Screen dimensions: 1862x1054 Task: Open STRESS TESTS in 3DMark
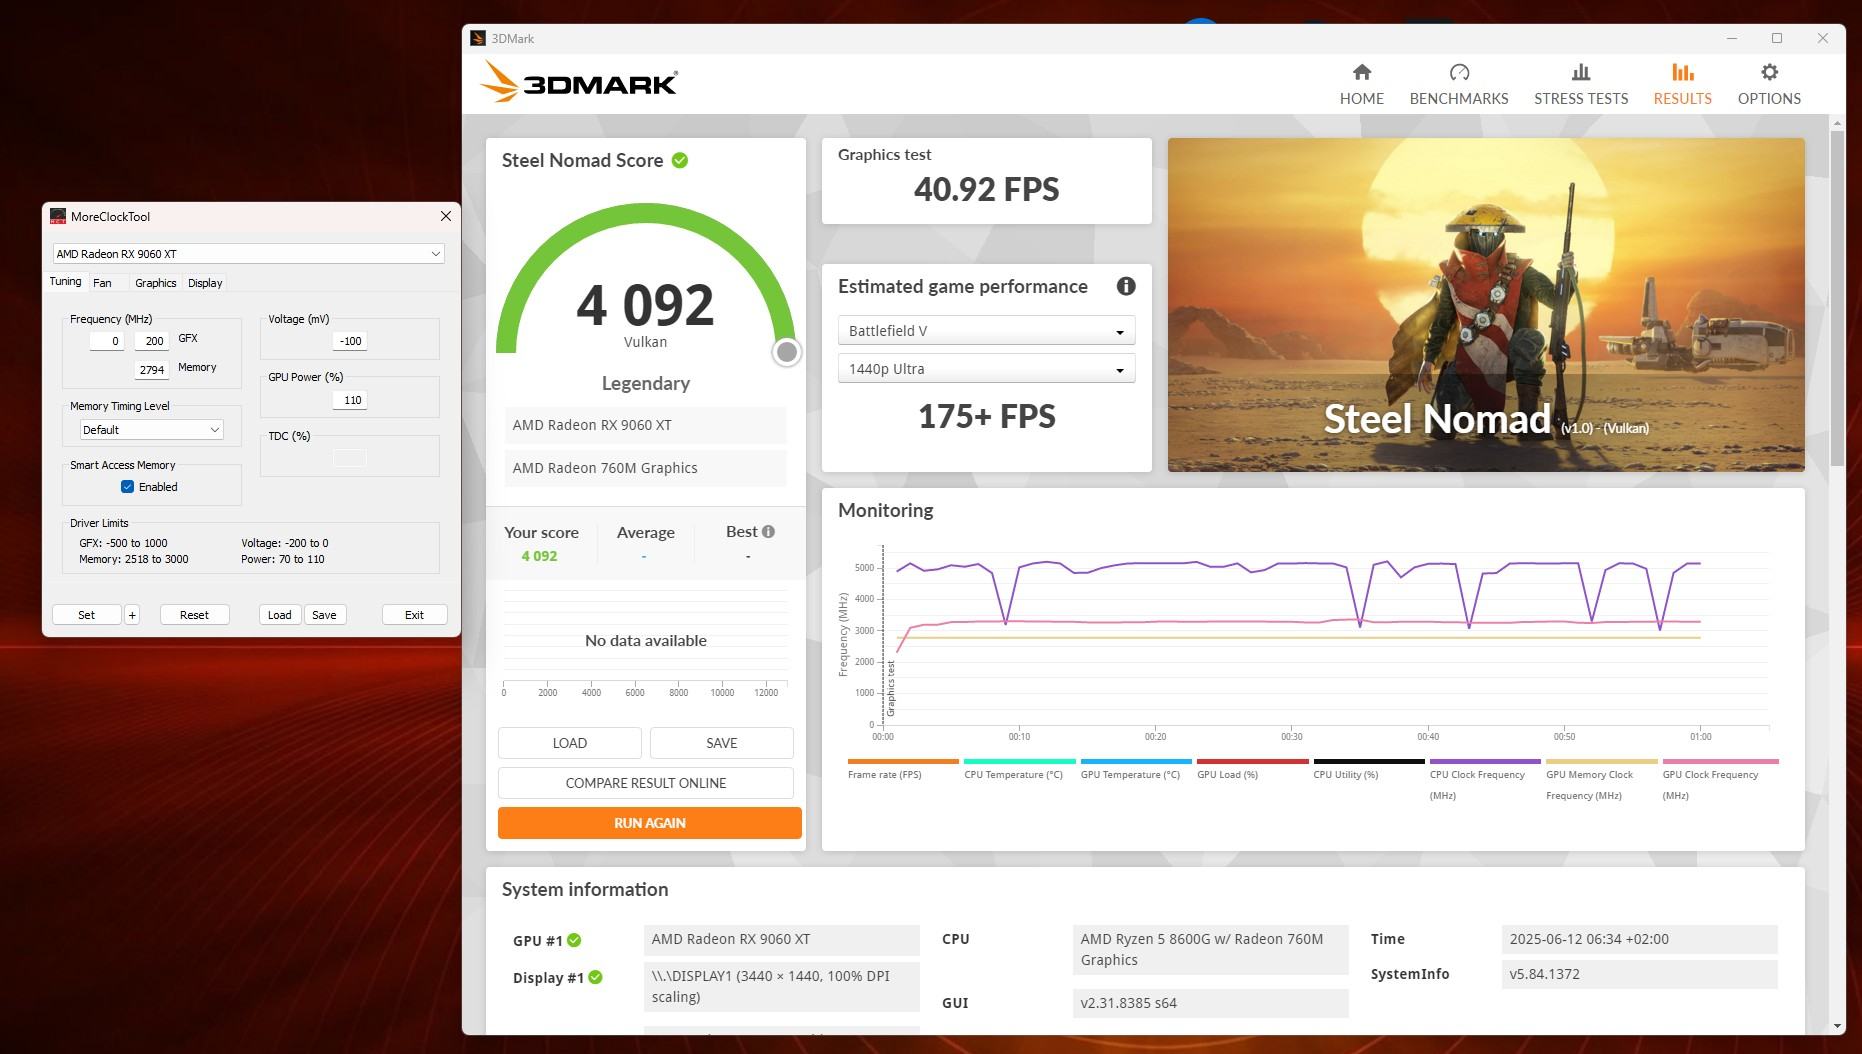point(1580,84)
